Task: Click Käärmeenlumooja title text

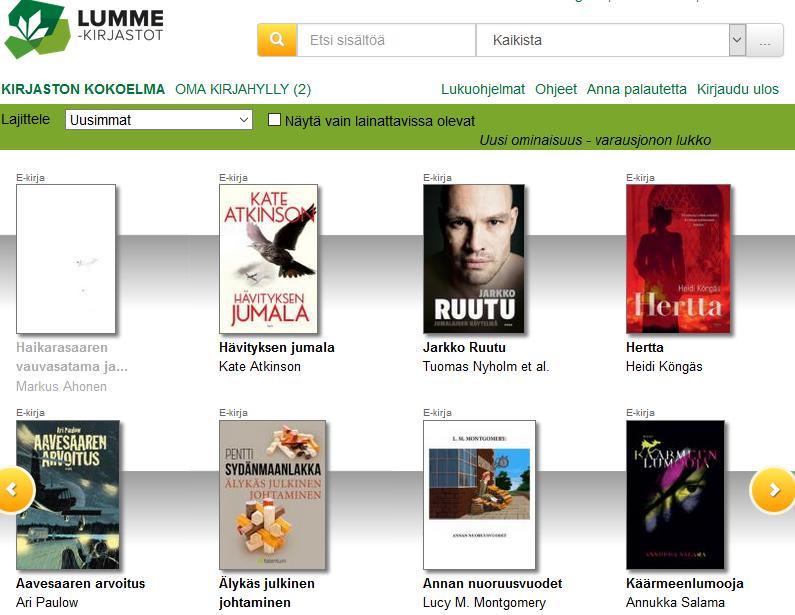Action: click(x=685, y=583)
